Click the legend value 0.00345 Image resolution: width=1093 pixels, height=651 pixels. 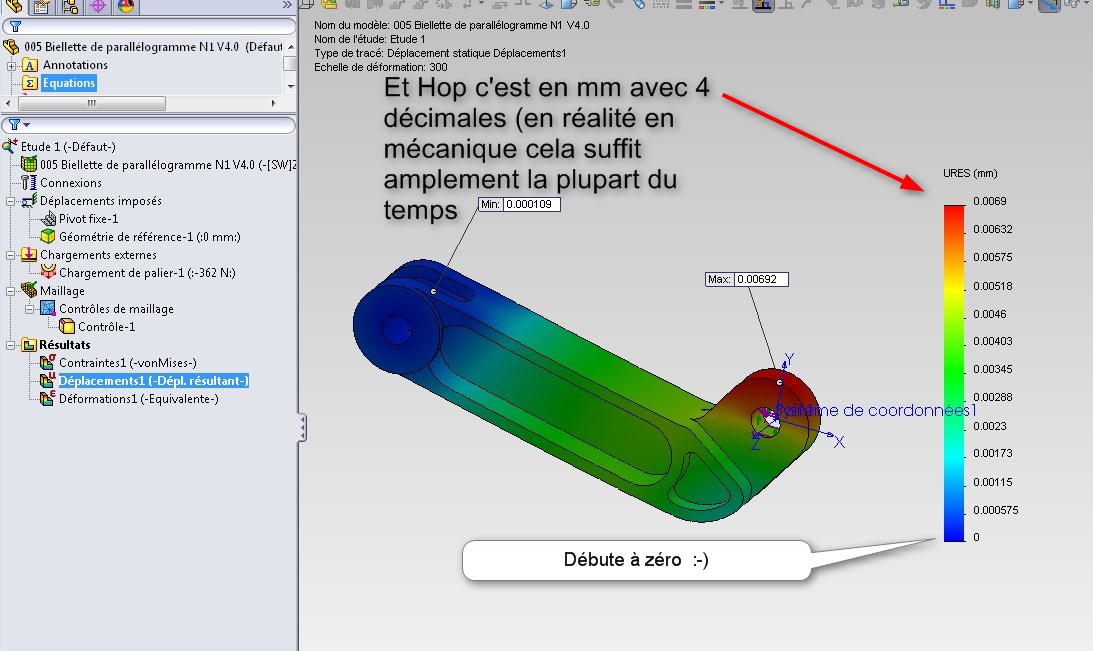[x=993, y=369]
